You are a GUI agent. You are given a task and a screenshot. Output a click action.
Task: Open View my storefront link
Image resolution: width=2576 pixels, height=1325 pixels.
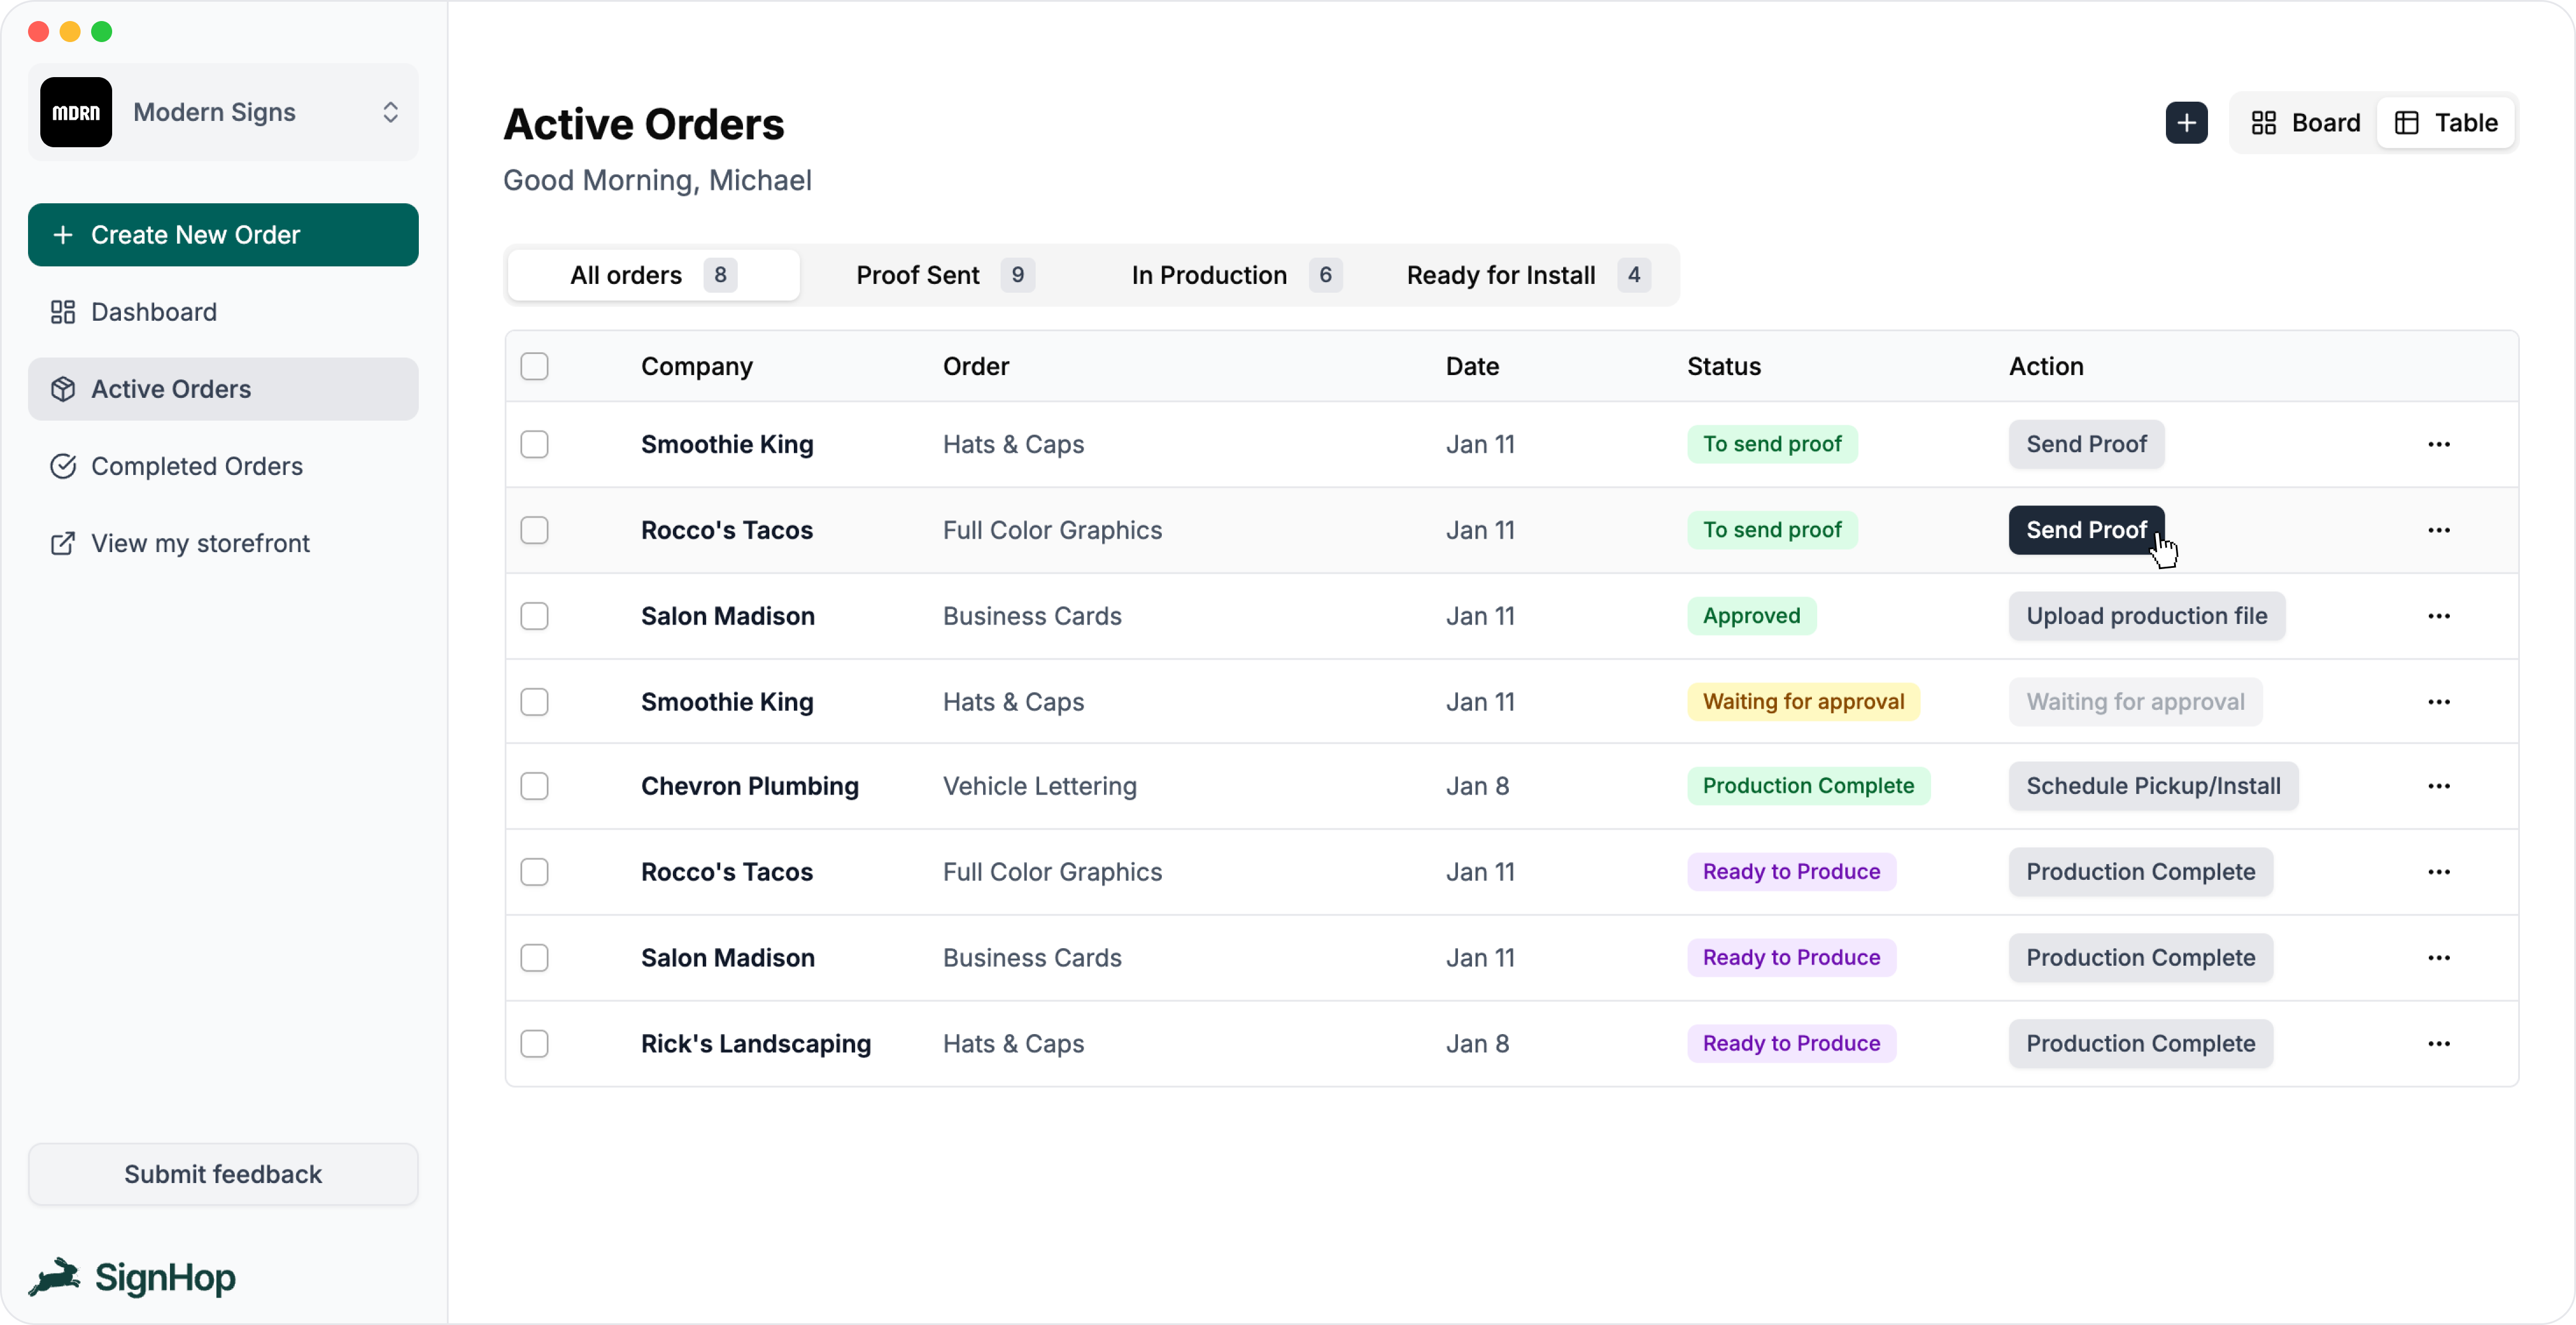(200, 543)
